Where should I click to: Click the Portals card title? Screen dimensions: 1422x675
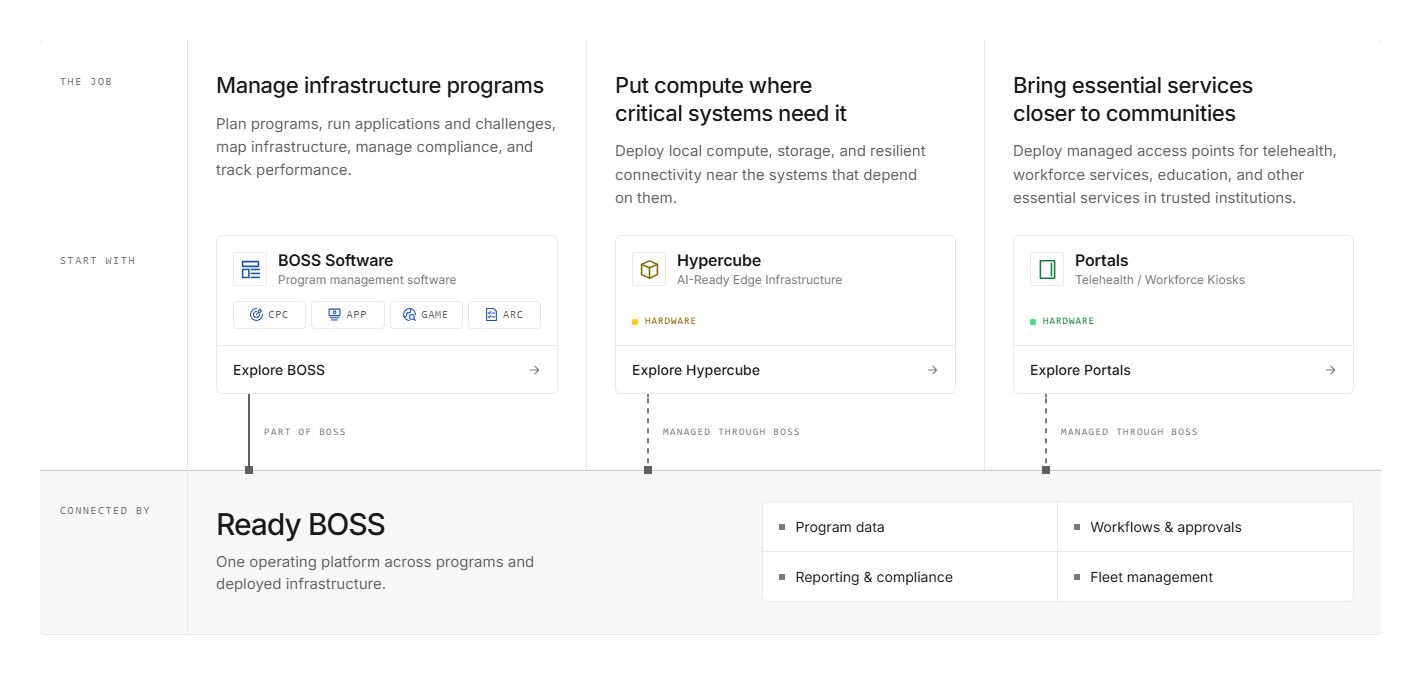click(x=1102, y=261)
